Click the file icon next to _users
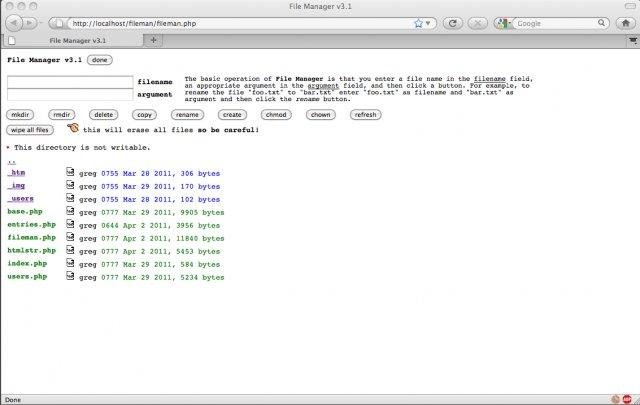 70,198
